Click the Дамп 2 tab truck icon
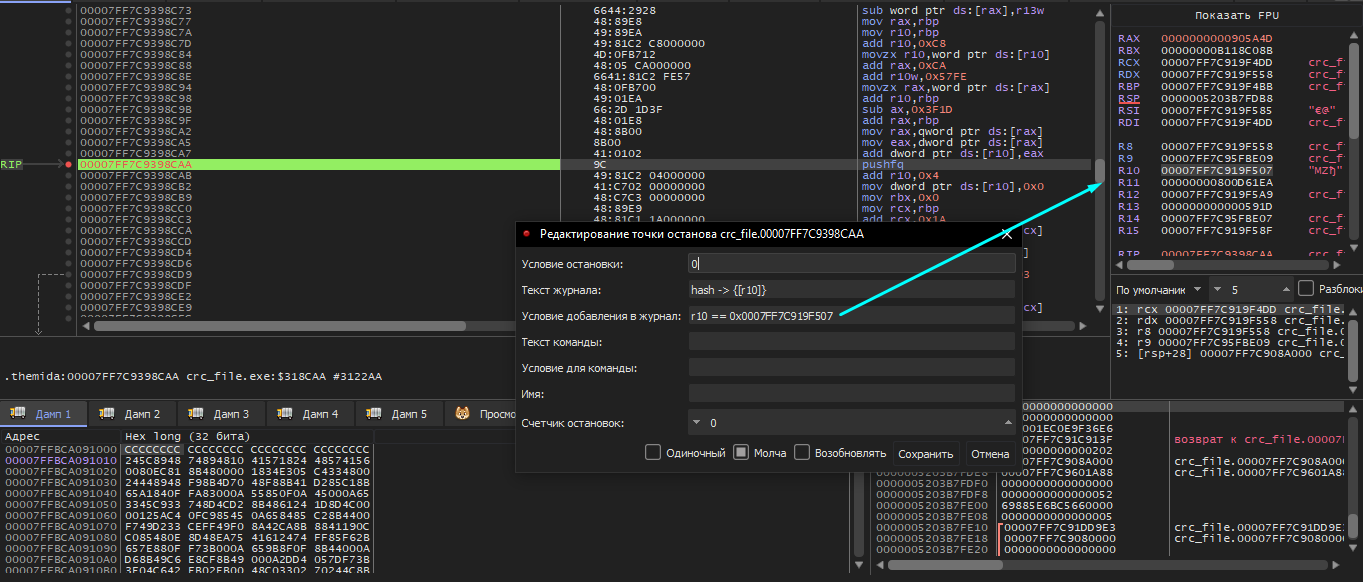Screen dimensions: 1363x582 pos(106,413)
